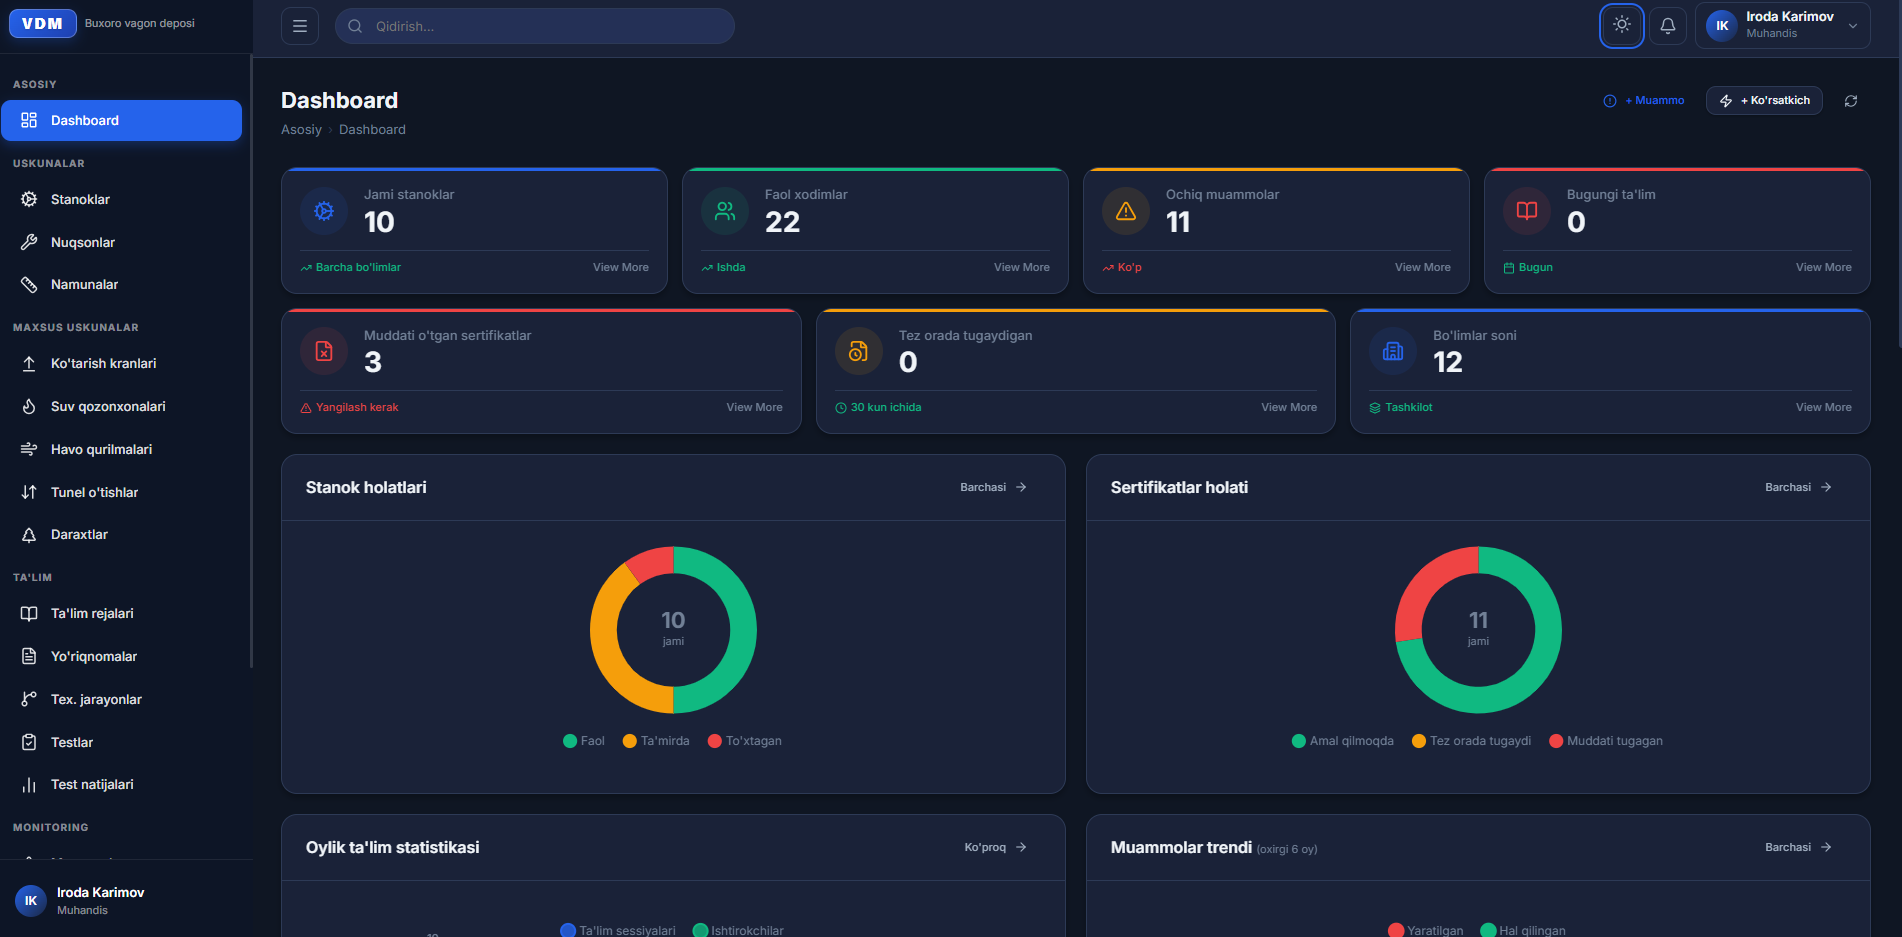1902x937 pixels.
Task: Click the Tez orada tugaydigan clock-file icon
Action: pyautogui.click(x=859, y=351)
